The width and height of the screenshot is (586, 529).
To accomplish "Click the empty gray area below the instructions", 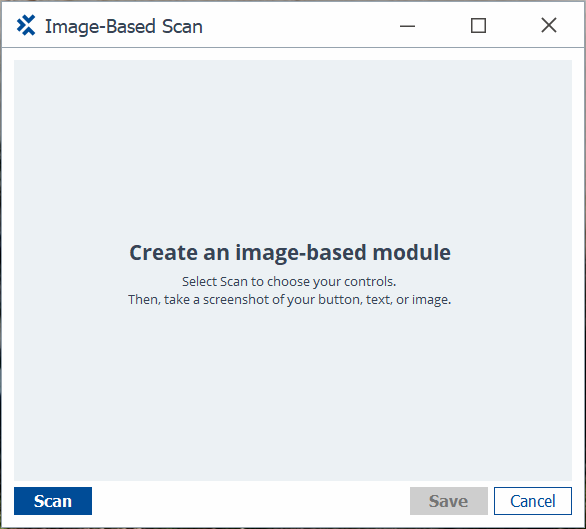I will pyautogui.click(x=293, y=394).
